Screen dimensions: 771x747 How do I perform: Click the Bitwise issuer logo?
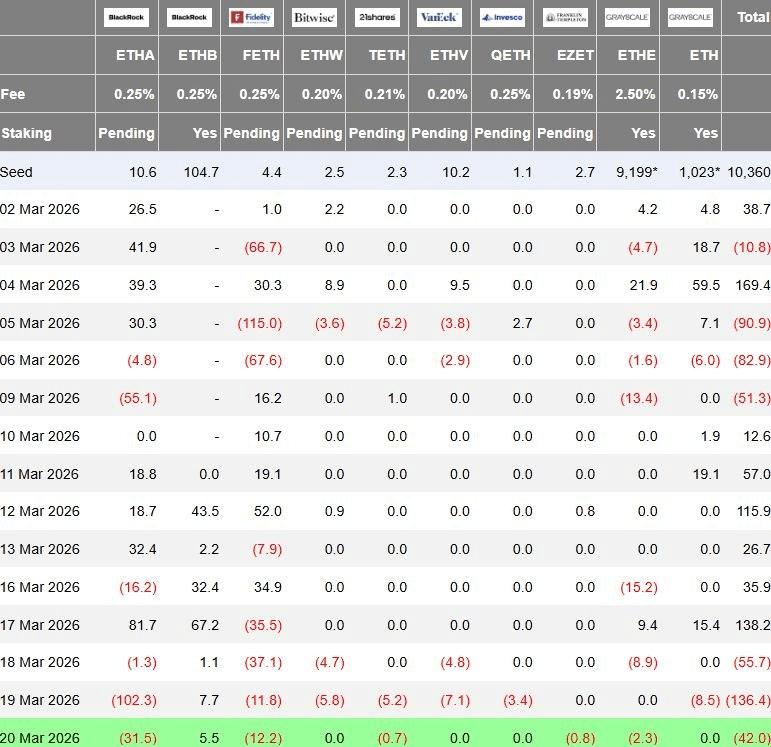click(315, 17)
